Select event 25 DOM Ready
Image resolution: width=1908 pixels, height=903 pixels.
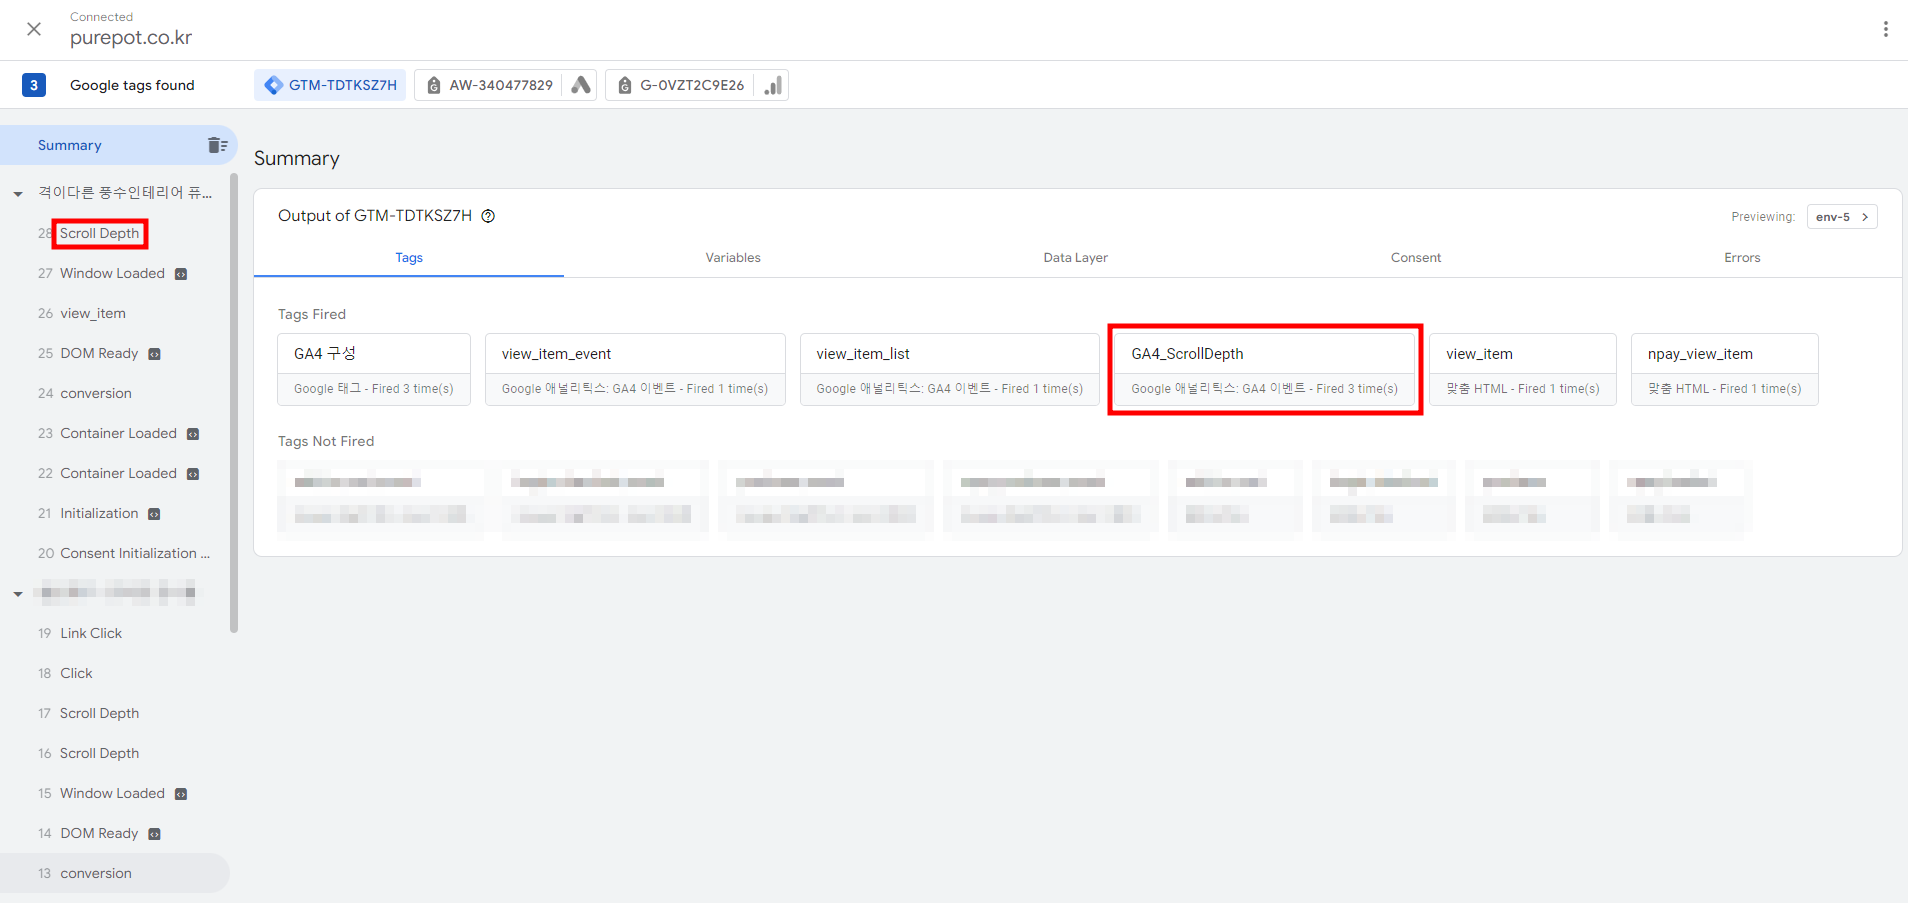(x=99, y=353)
